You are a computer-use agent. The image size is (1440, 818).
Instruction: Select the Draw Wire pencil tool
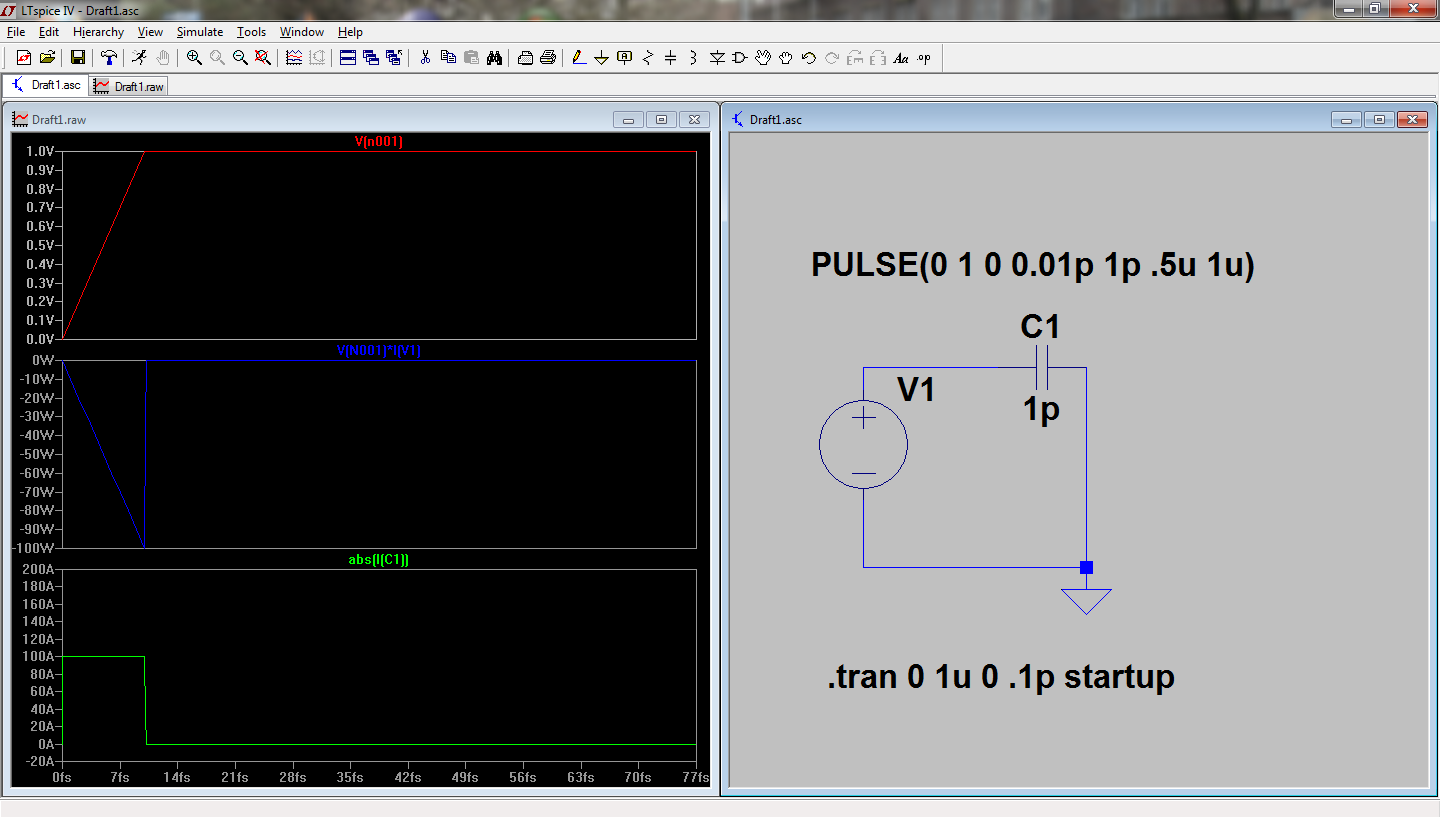(x=579, y=58)
